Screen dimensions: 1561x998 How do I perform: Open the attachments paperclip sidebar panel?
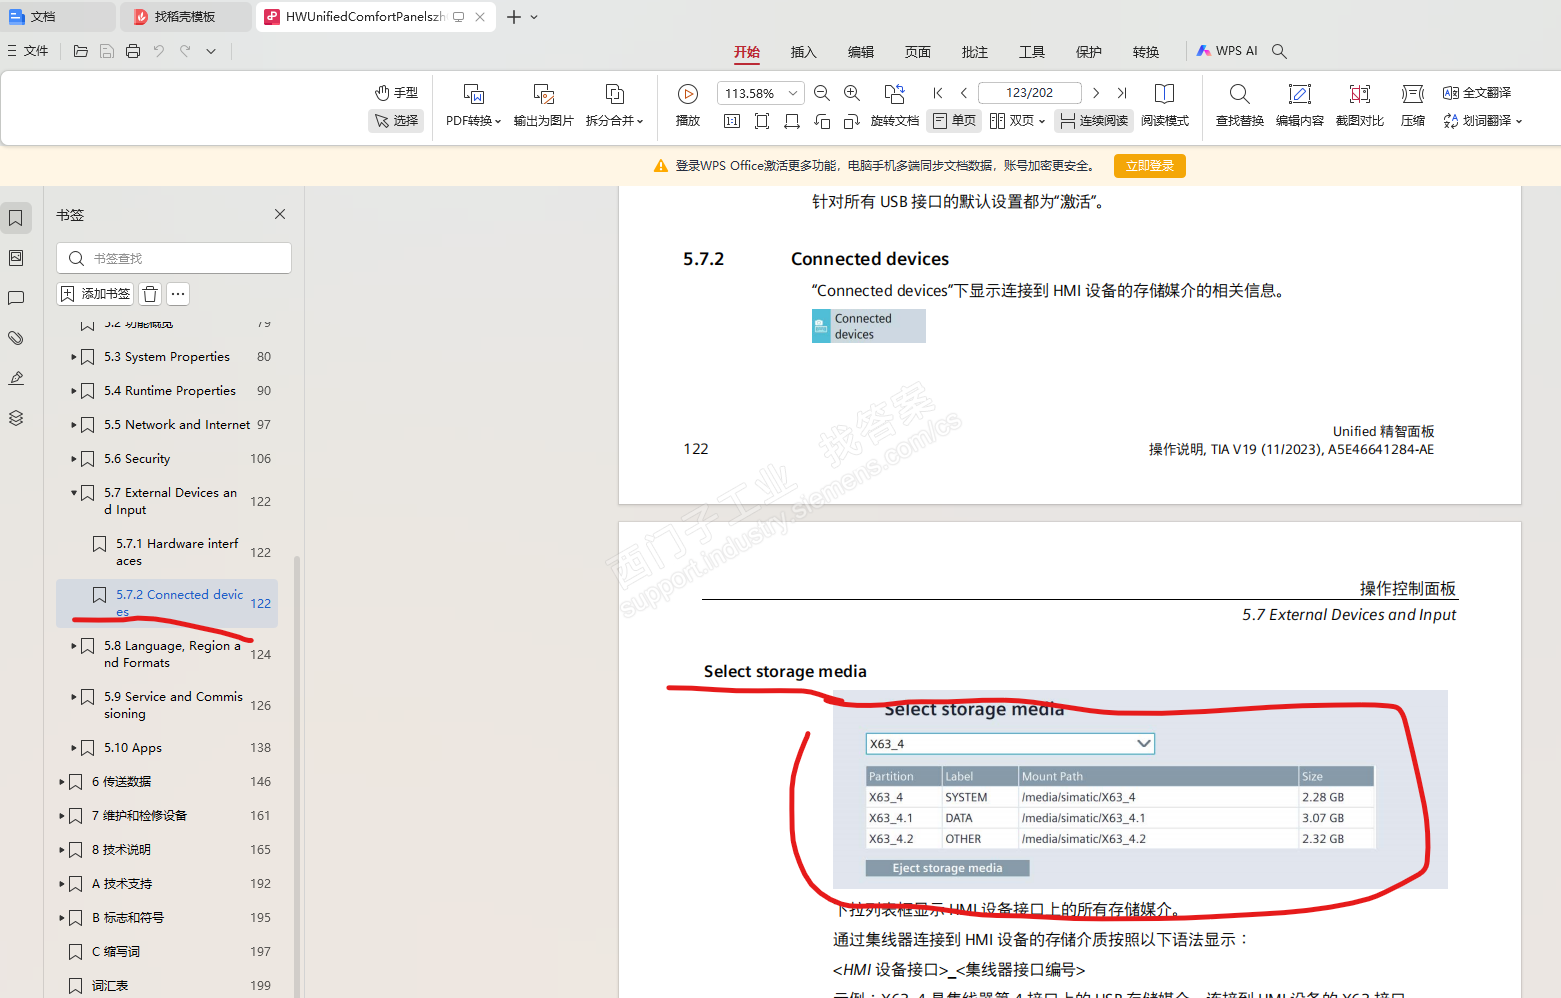pyautogui.click(x=16, y=338)
